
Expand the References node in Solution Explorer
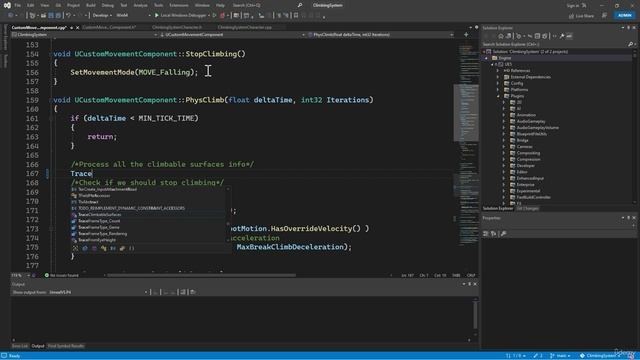pyautogui.click(x=498, y=71)
